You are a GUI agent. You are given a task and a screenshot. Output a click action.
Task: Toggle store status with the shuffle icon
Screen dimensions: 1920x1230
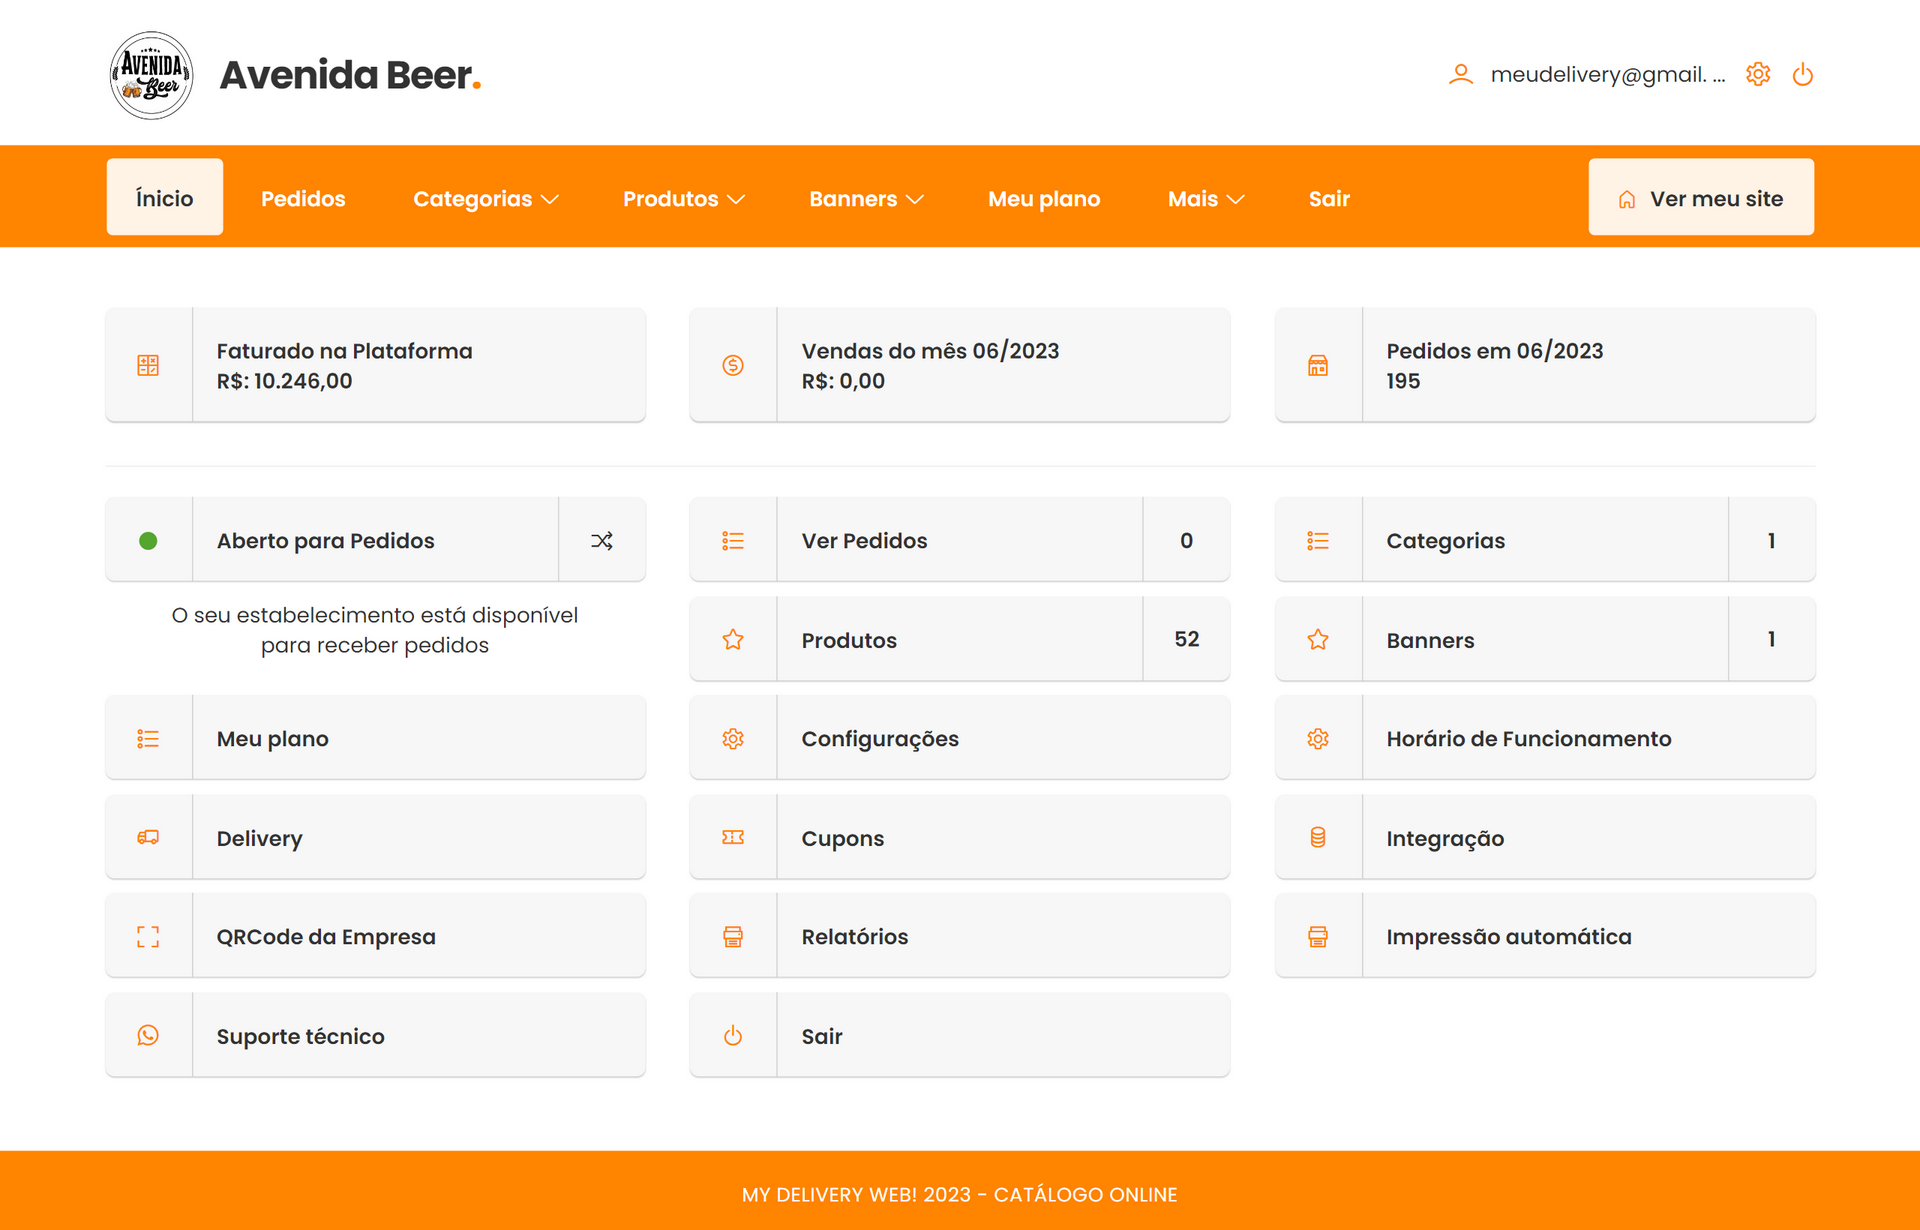(601, 541)
